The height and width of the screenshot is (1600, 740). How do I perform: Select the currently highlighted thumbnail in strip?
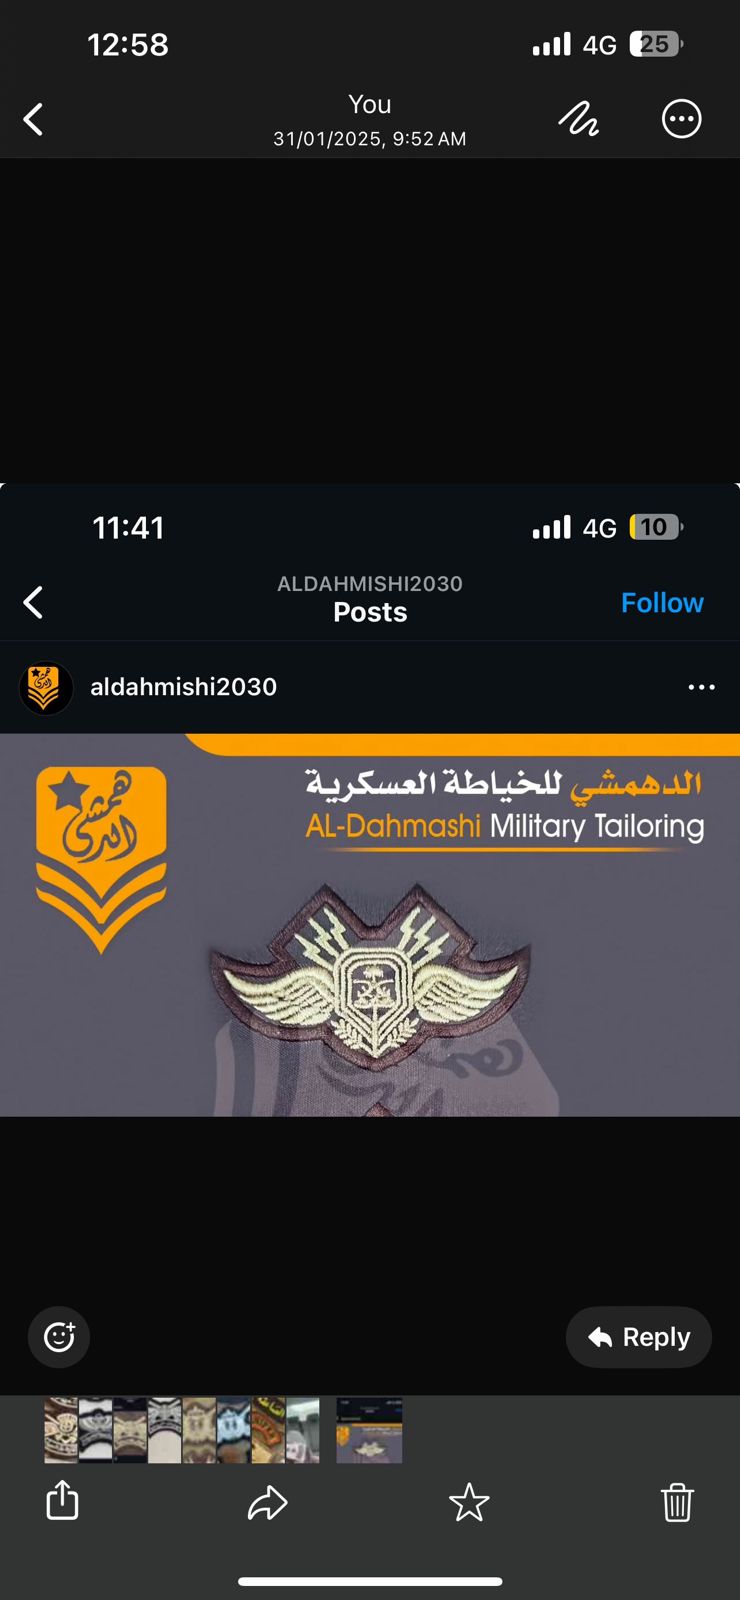point(369,1430)
